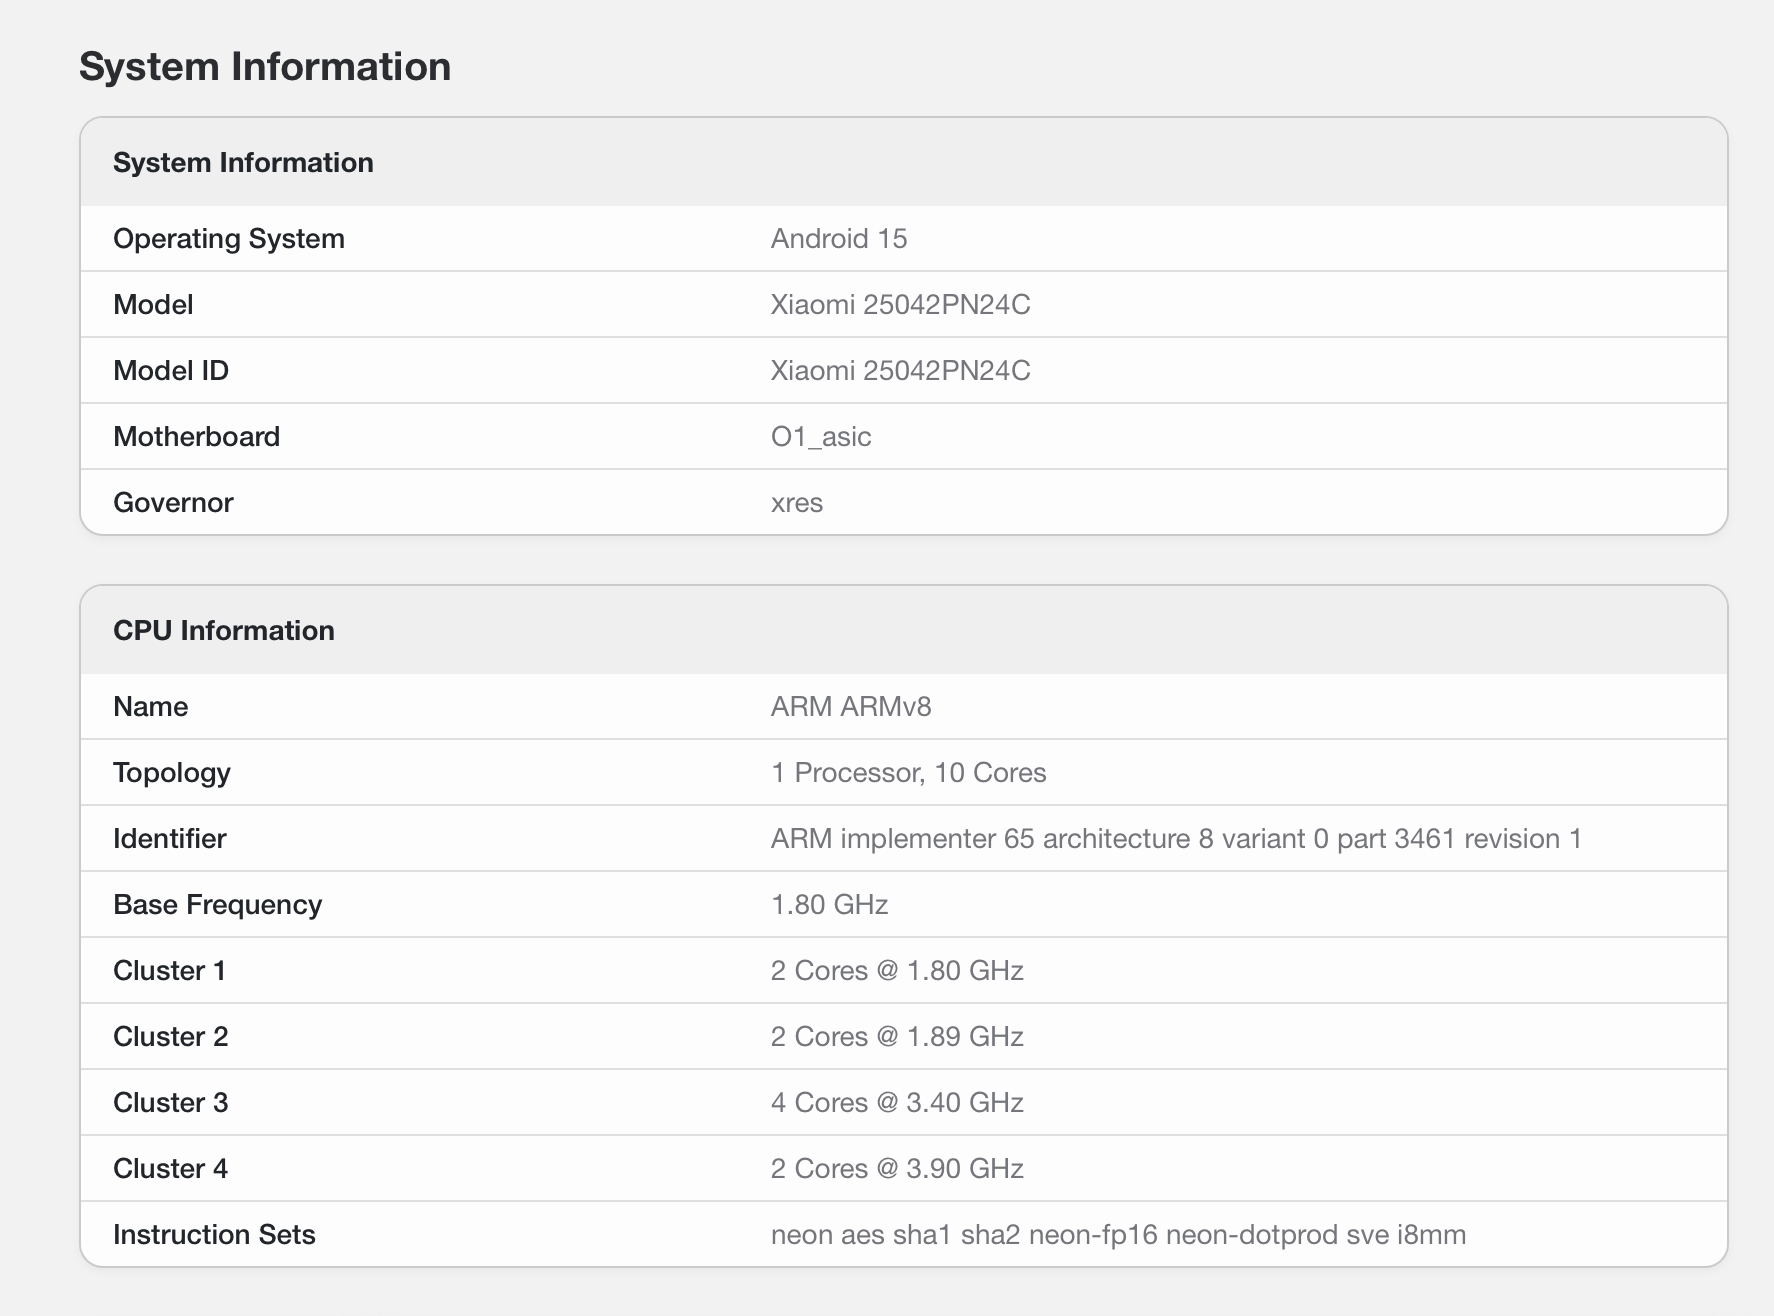The image size is (1774, 1316).
Task: Select Xiaomi 25042PN24C in the Model ID row
Action: (x=900, y=371)
